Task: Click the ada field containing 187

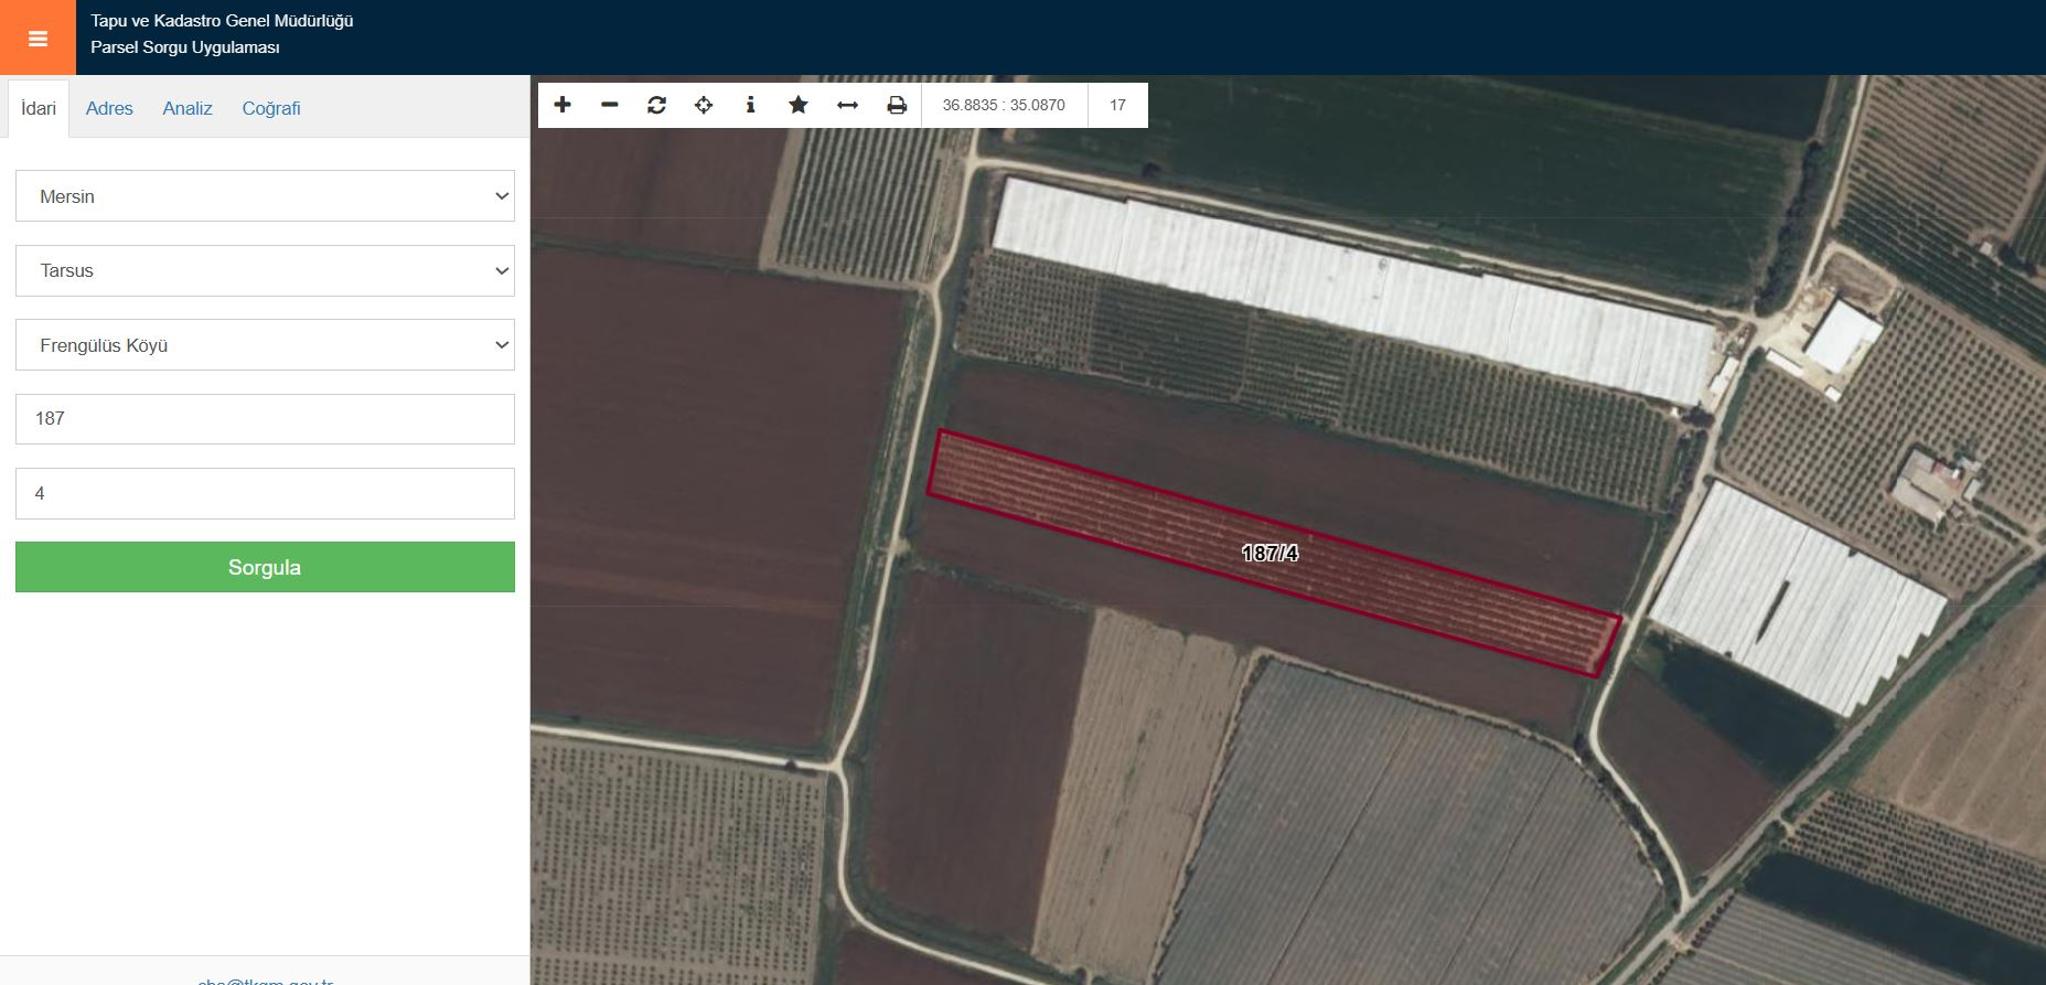Action: (x=265, y=419)
